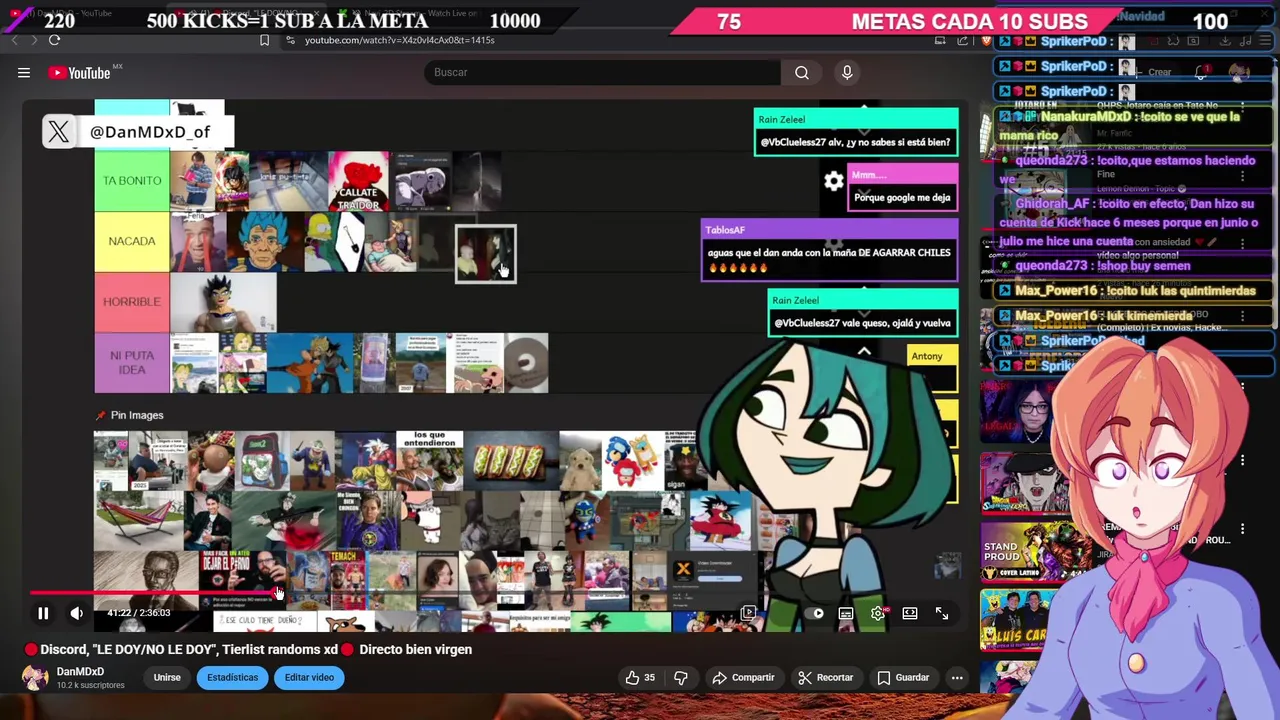Click the search magnifier button
Screen dimensions: 1280x720
click(x=801, y=72)
